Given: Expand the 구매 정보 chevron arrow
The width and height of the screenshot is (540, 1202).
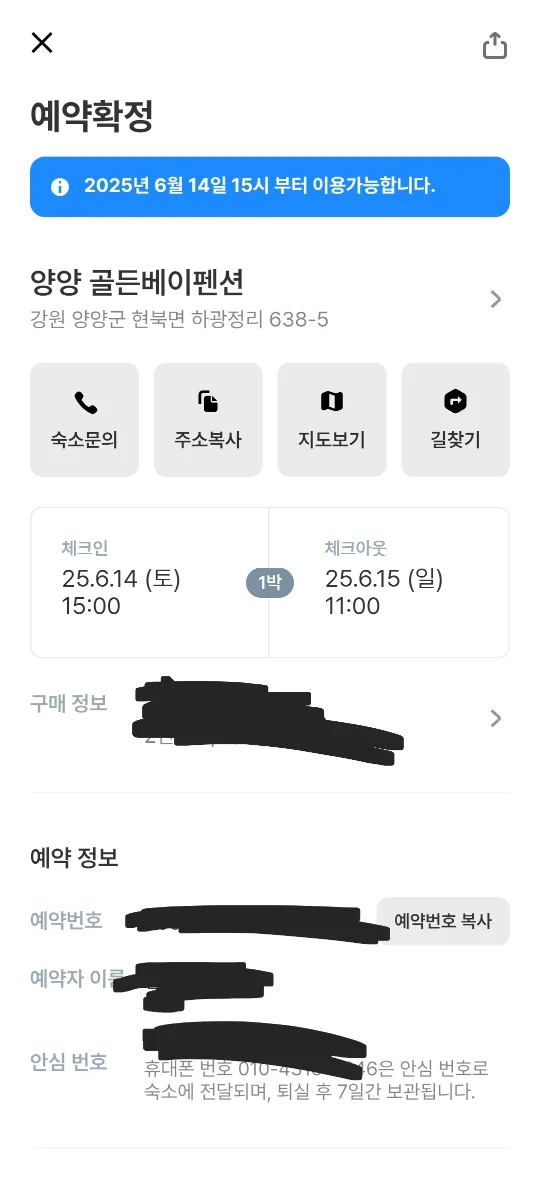Looking at the screenshot, I should tap(495, 718).
